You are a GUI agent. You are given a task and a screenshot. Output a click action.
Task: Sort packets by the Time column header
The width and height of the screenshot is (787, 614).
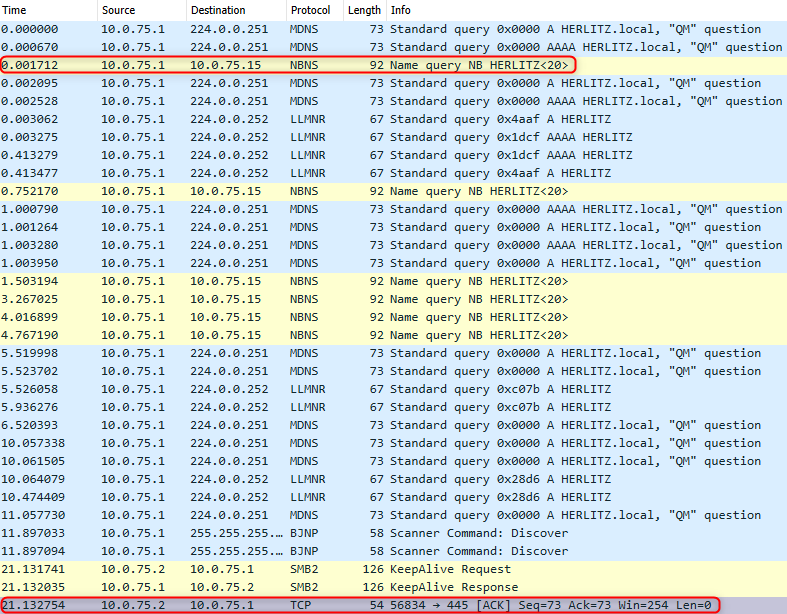pyautogui.click(x=48, y=10)
